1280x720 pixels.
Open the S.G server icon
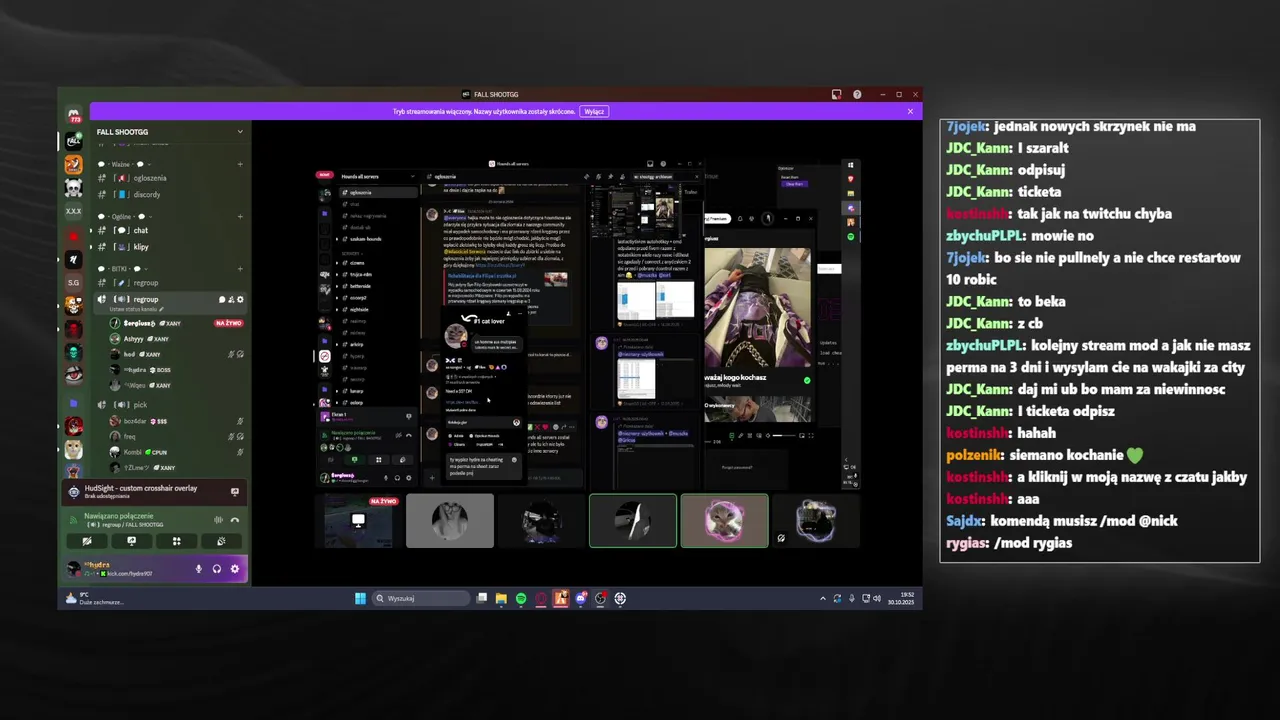(73, 282)
